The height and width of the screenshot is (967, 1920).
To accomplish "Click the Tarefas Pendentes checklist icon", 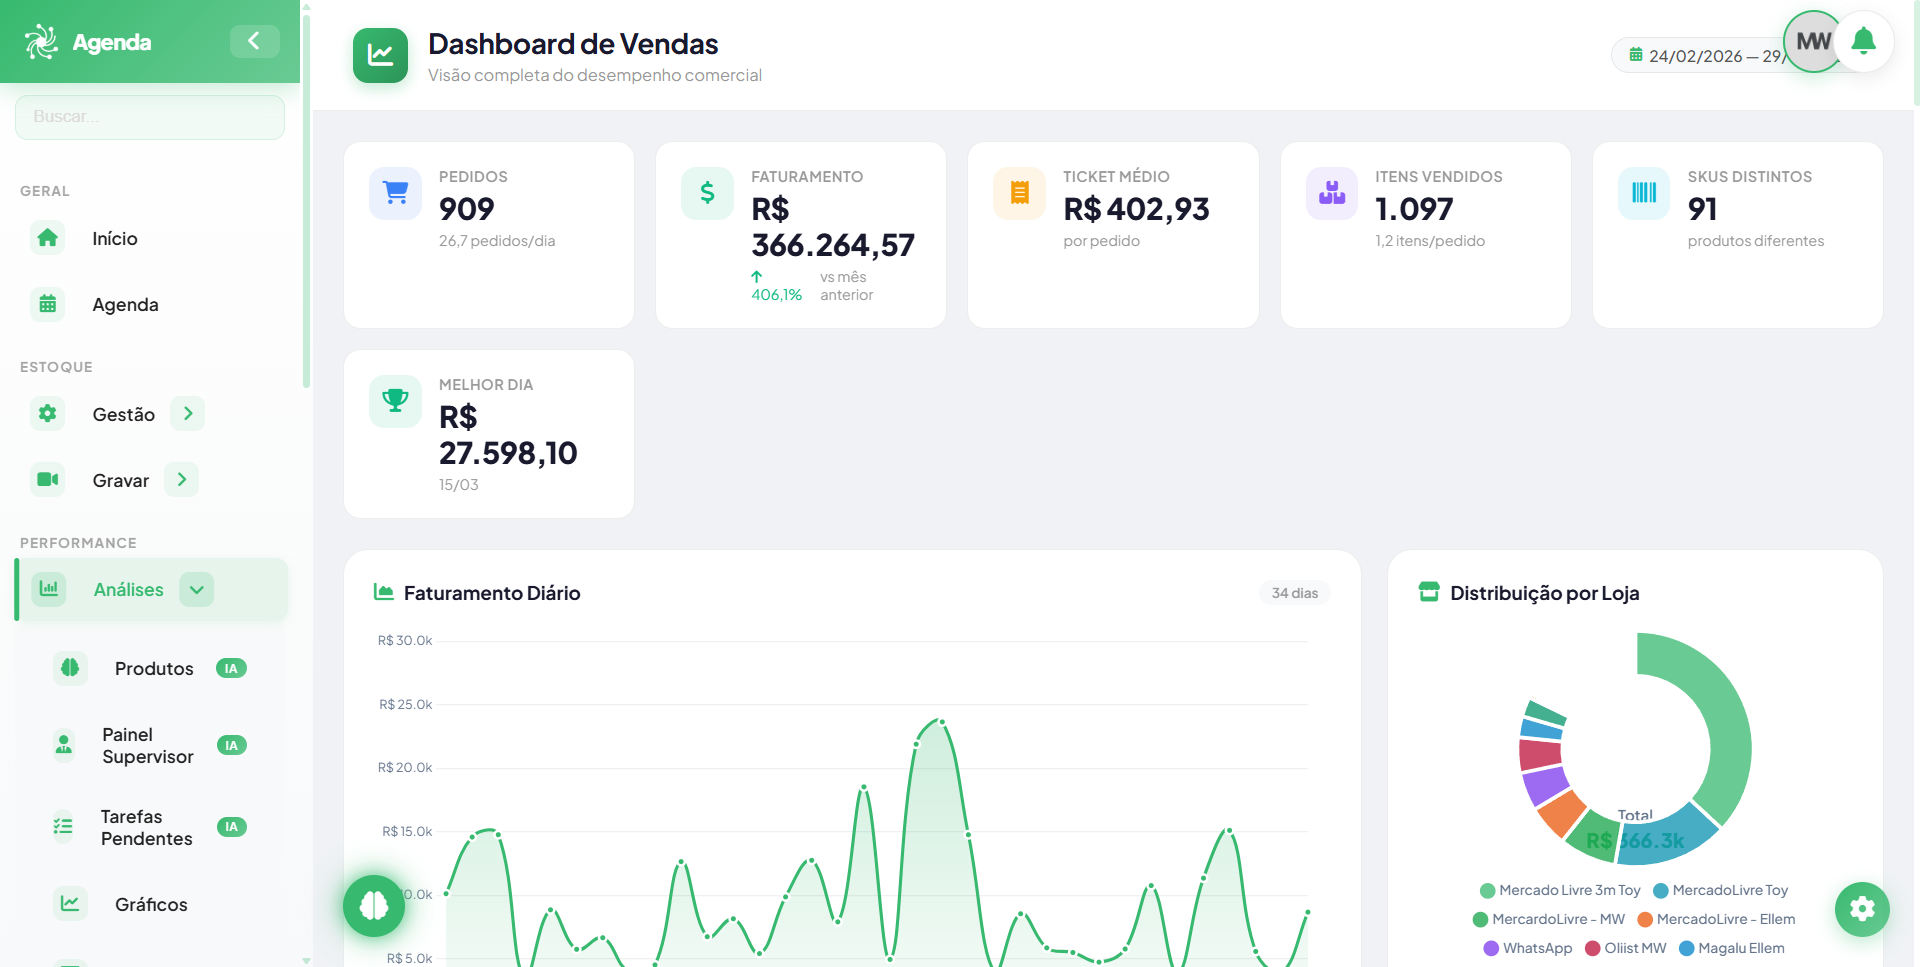I will [63, 827].
